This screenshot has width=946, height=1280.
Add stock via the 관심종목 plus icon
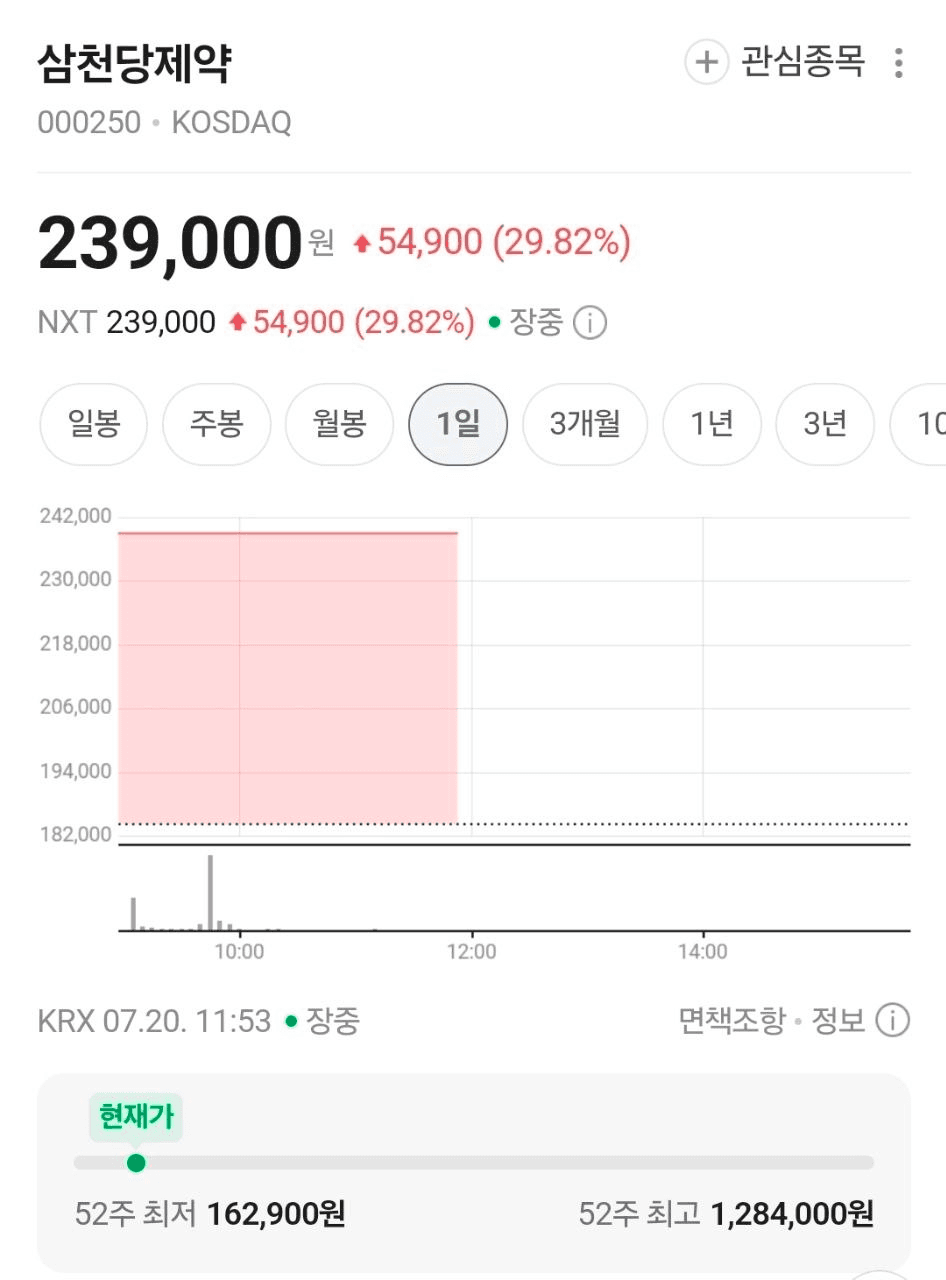[x=706, y=62]
